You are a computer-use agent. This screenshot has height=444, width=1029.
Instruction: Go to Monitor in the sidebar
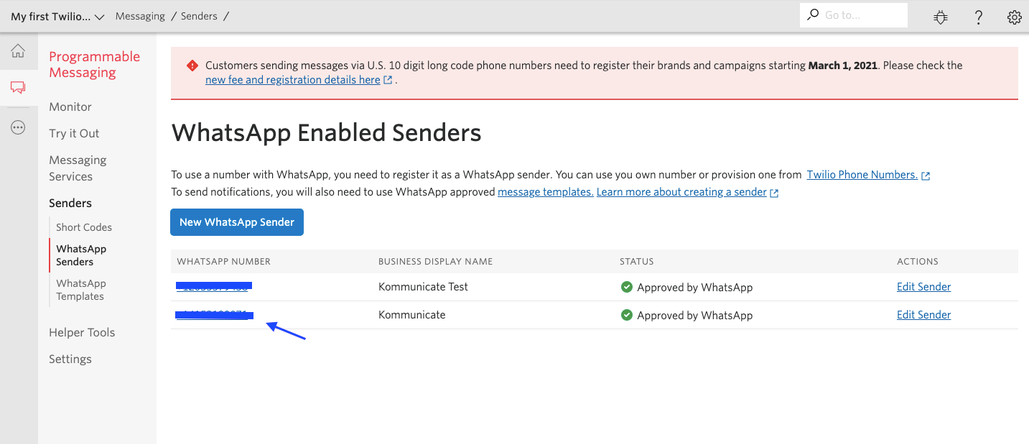point(70,107)
